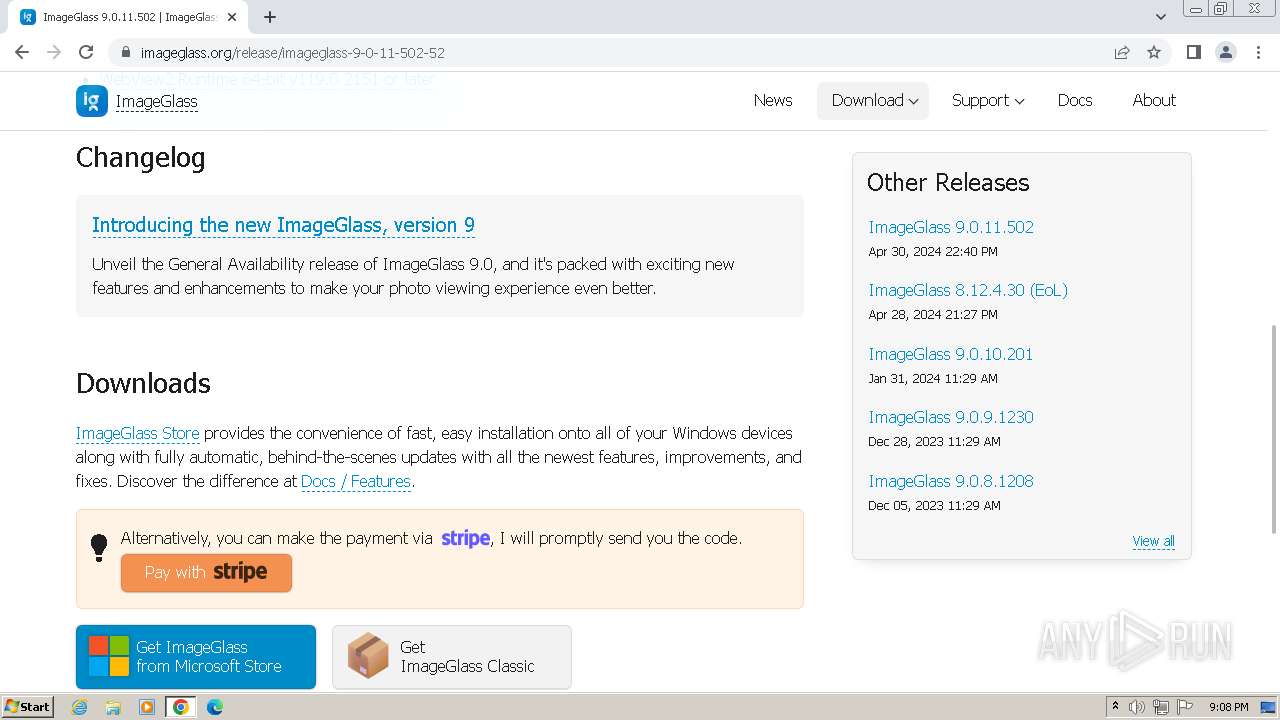1280x720 pixels.
Task: Click View all releases link
Action: point(1153,541)
